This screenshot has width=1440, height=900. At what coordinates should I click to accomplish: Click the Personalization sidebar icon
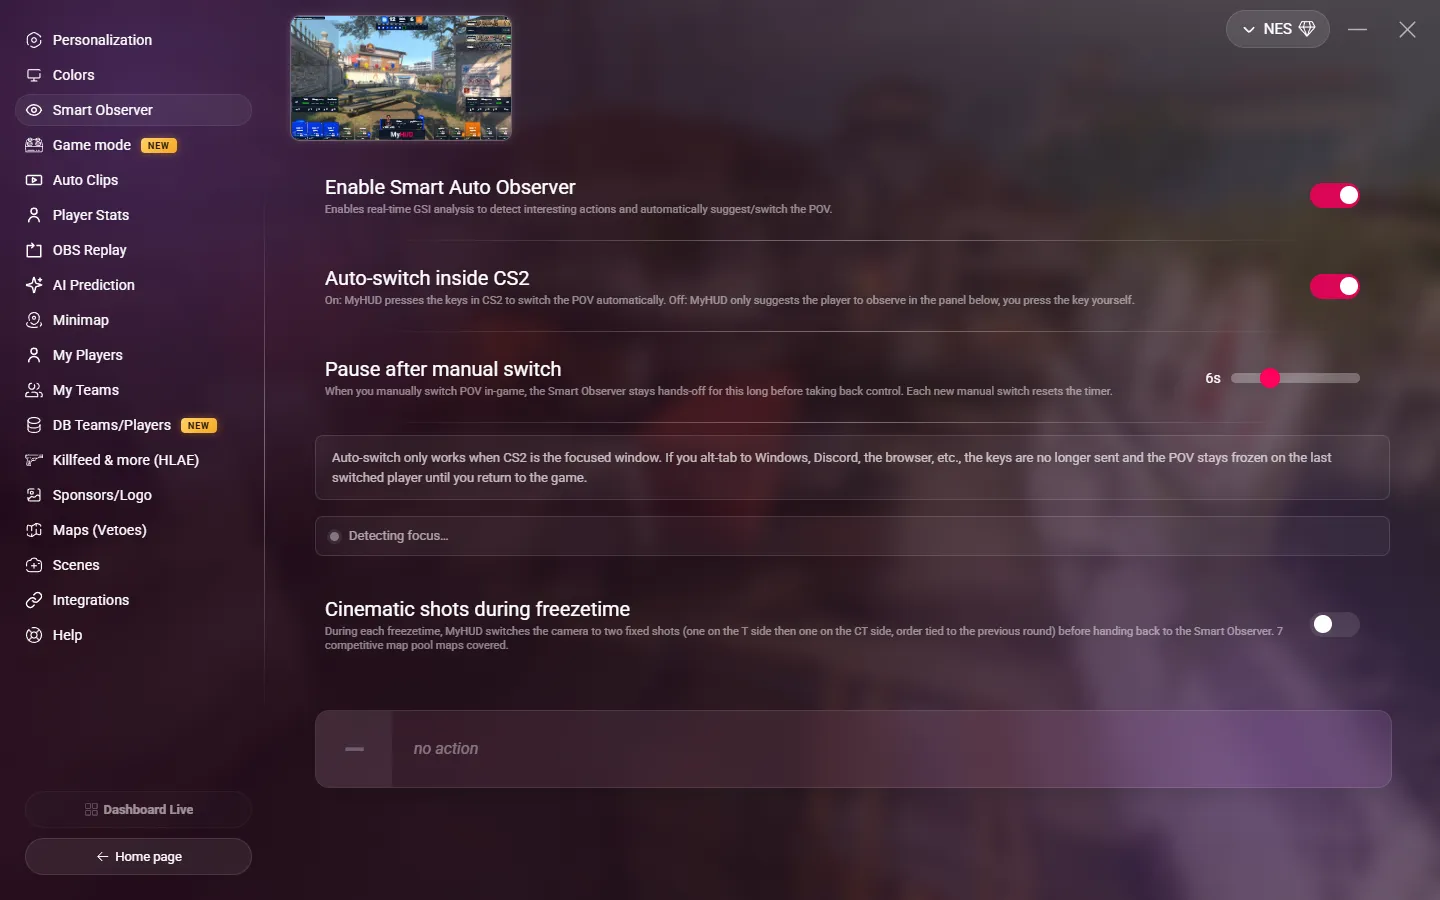(34, 40)
